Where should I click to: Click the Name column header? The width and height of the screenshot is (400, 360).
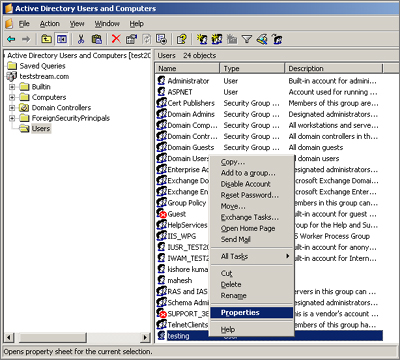pos(187,68)
